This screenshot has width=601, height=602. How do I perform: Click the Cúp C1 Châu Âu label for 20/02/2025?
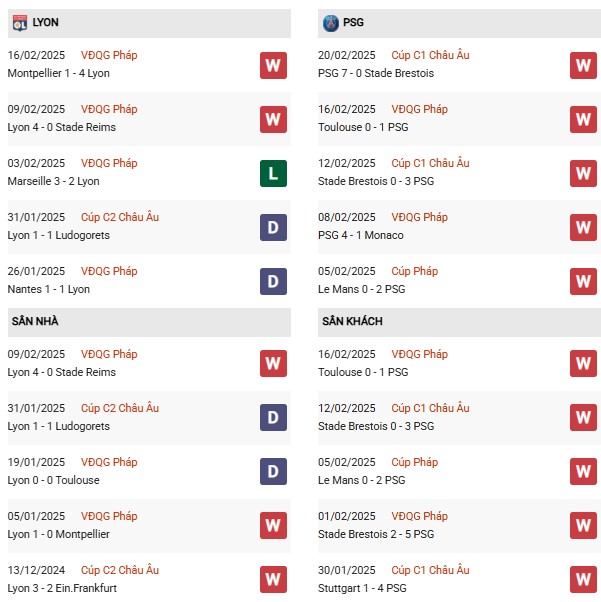click(x=430, y=55)
